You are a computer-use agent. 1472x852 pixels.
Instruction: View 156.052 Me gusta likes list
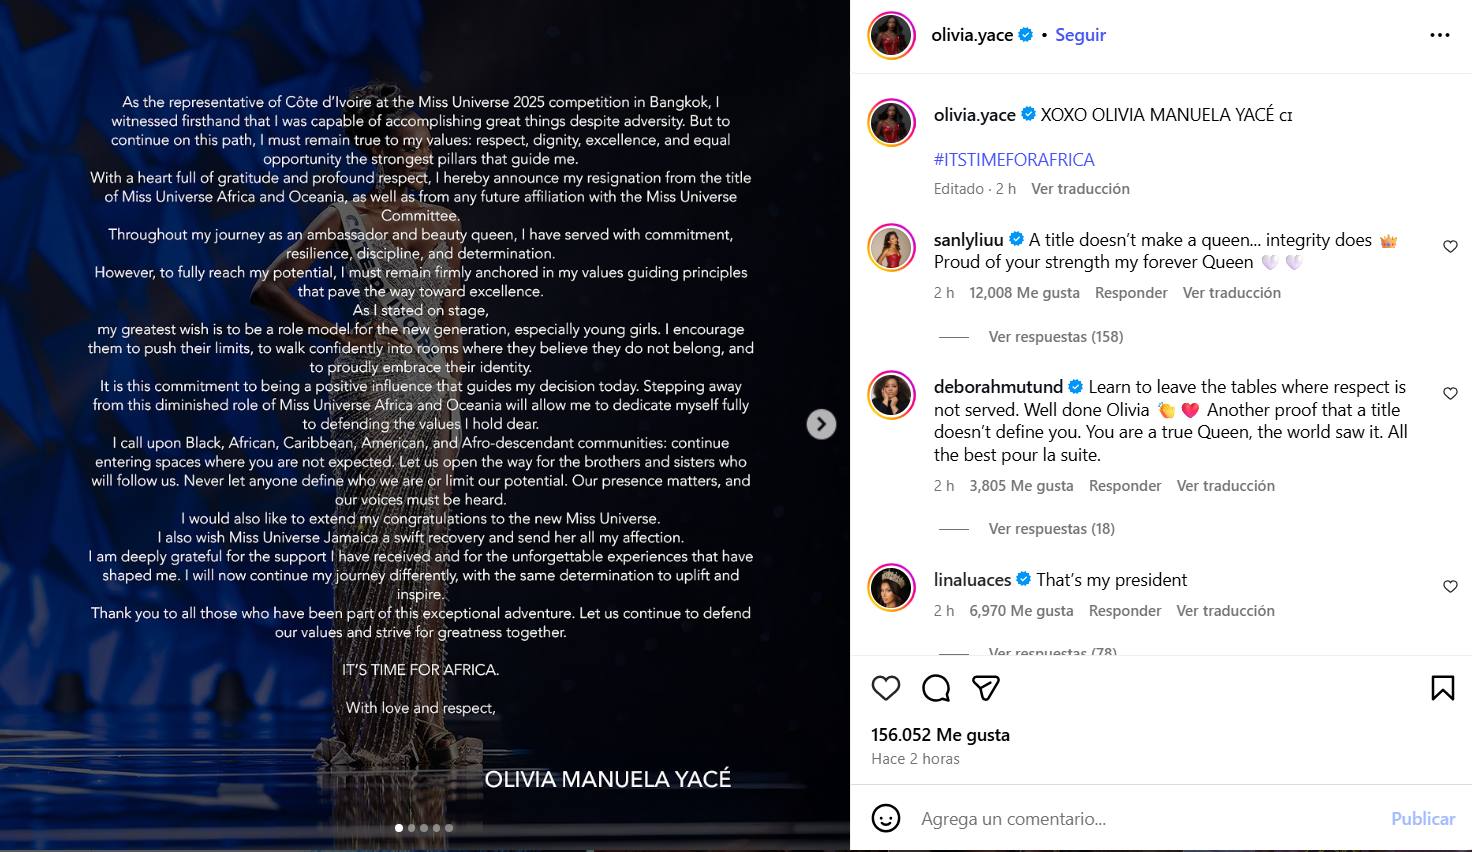[940, 735]
